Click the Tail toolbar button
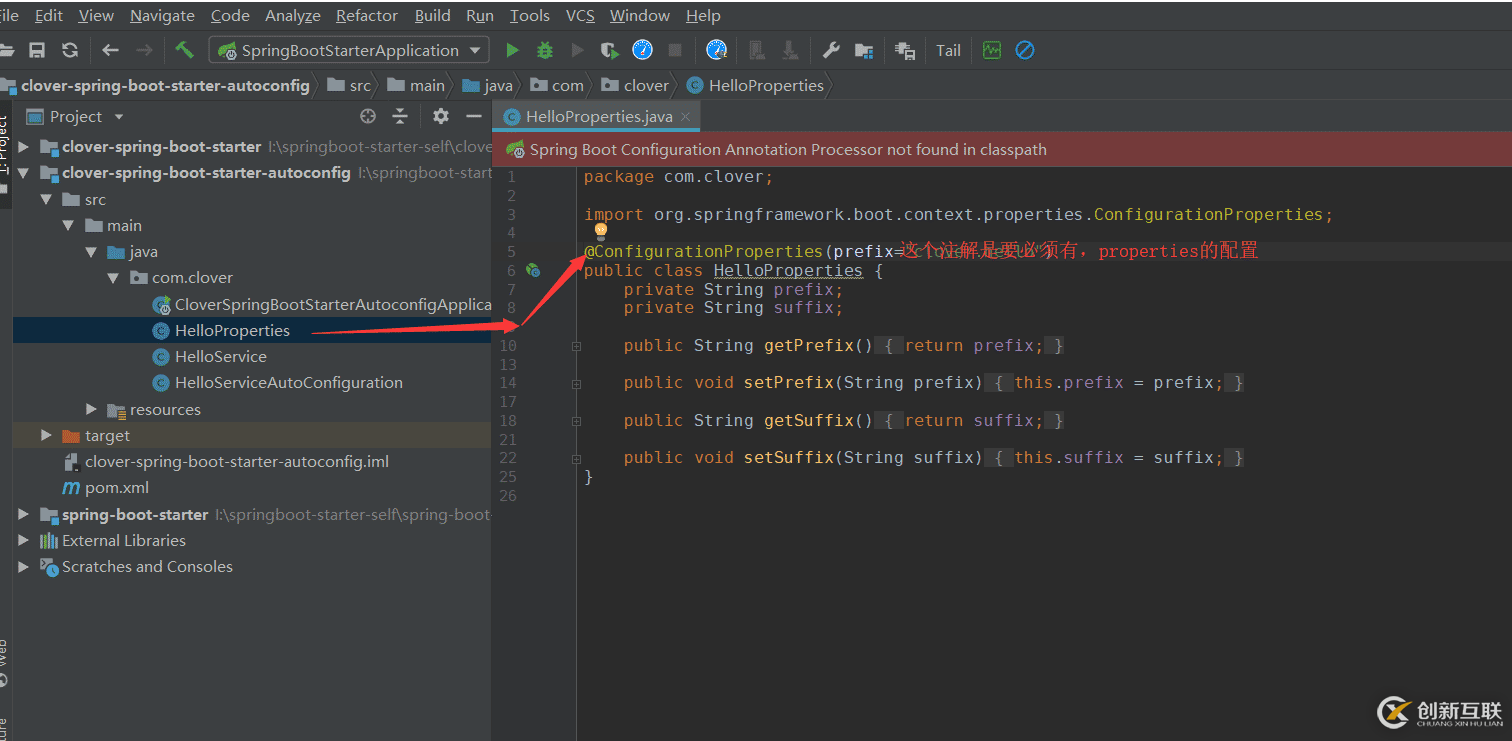Screen dimensions: 1512x741 point(948,50)
